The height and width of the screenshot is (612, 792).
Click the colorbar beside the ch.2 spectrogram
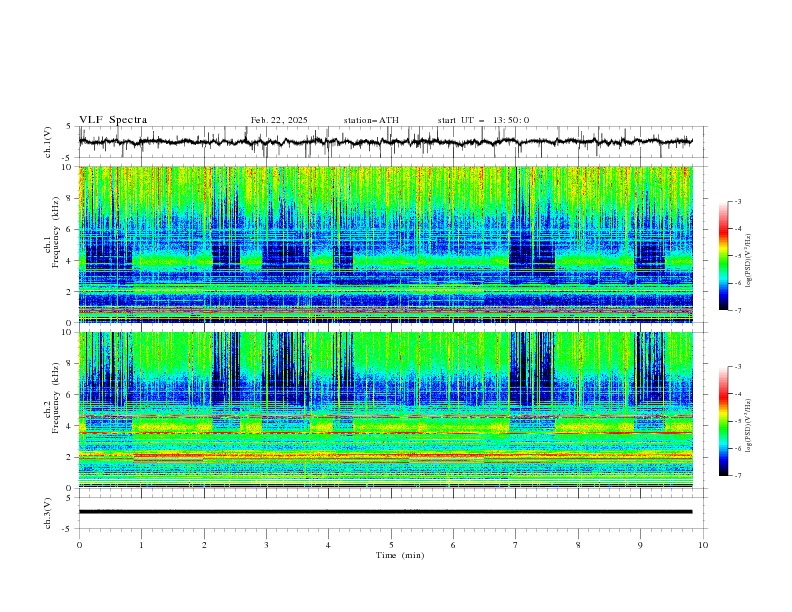click(x=724, y=421)
